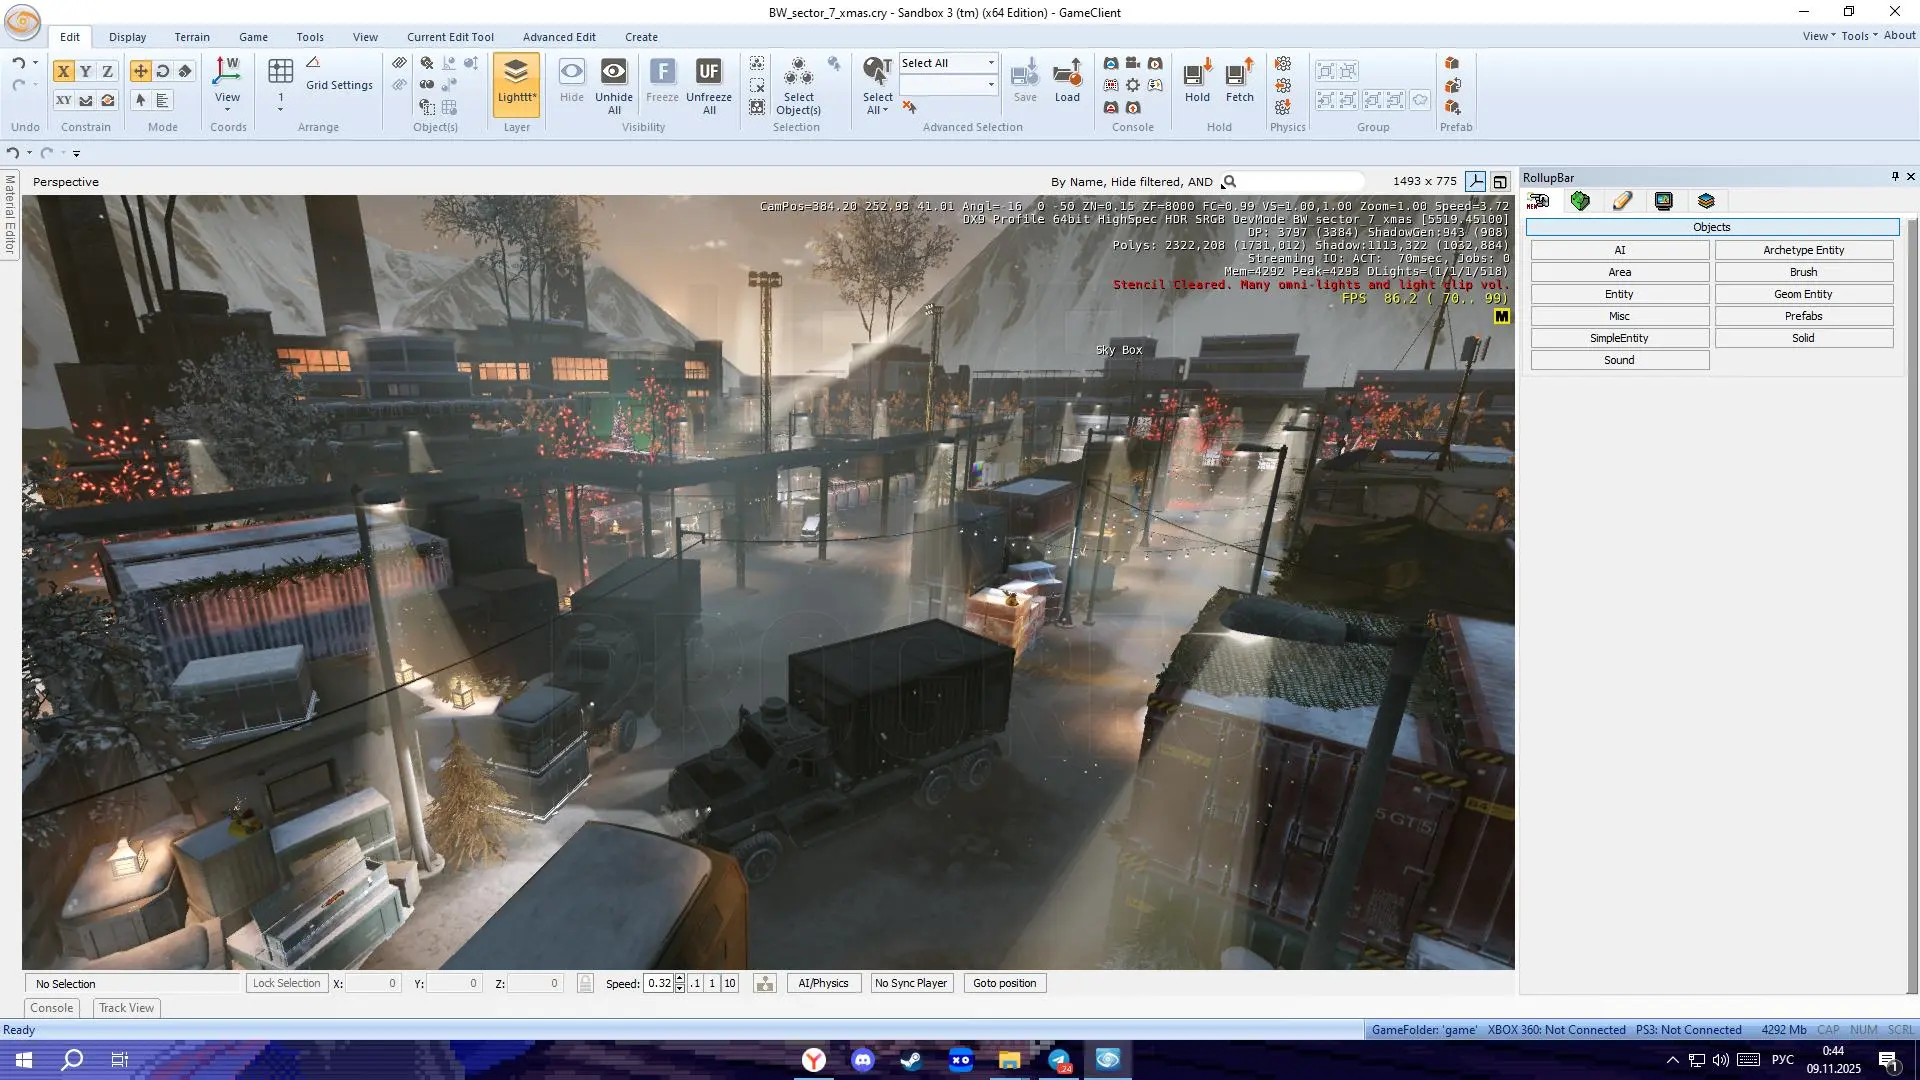
Task: Toggle Y axis constraint
Action: tap(85, 71)
